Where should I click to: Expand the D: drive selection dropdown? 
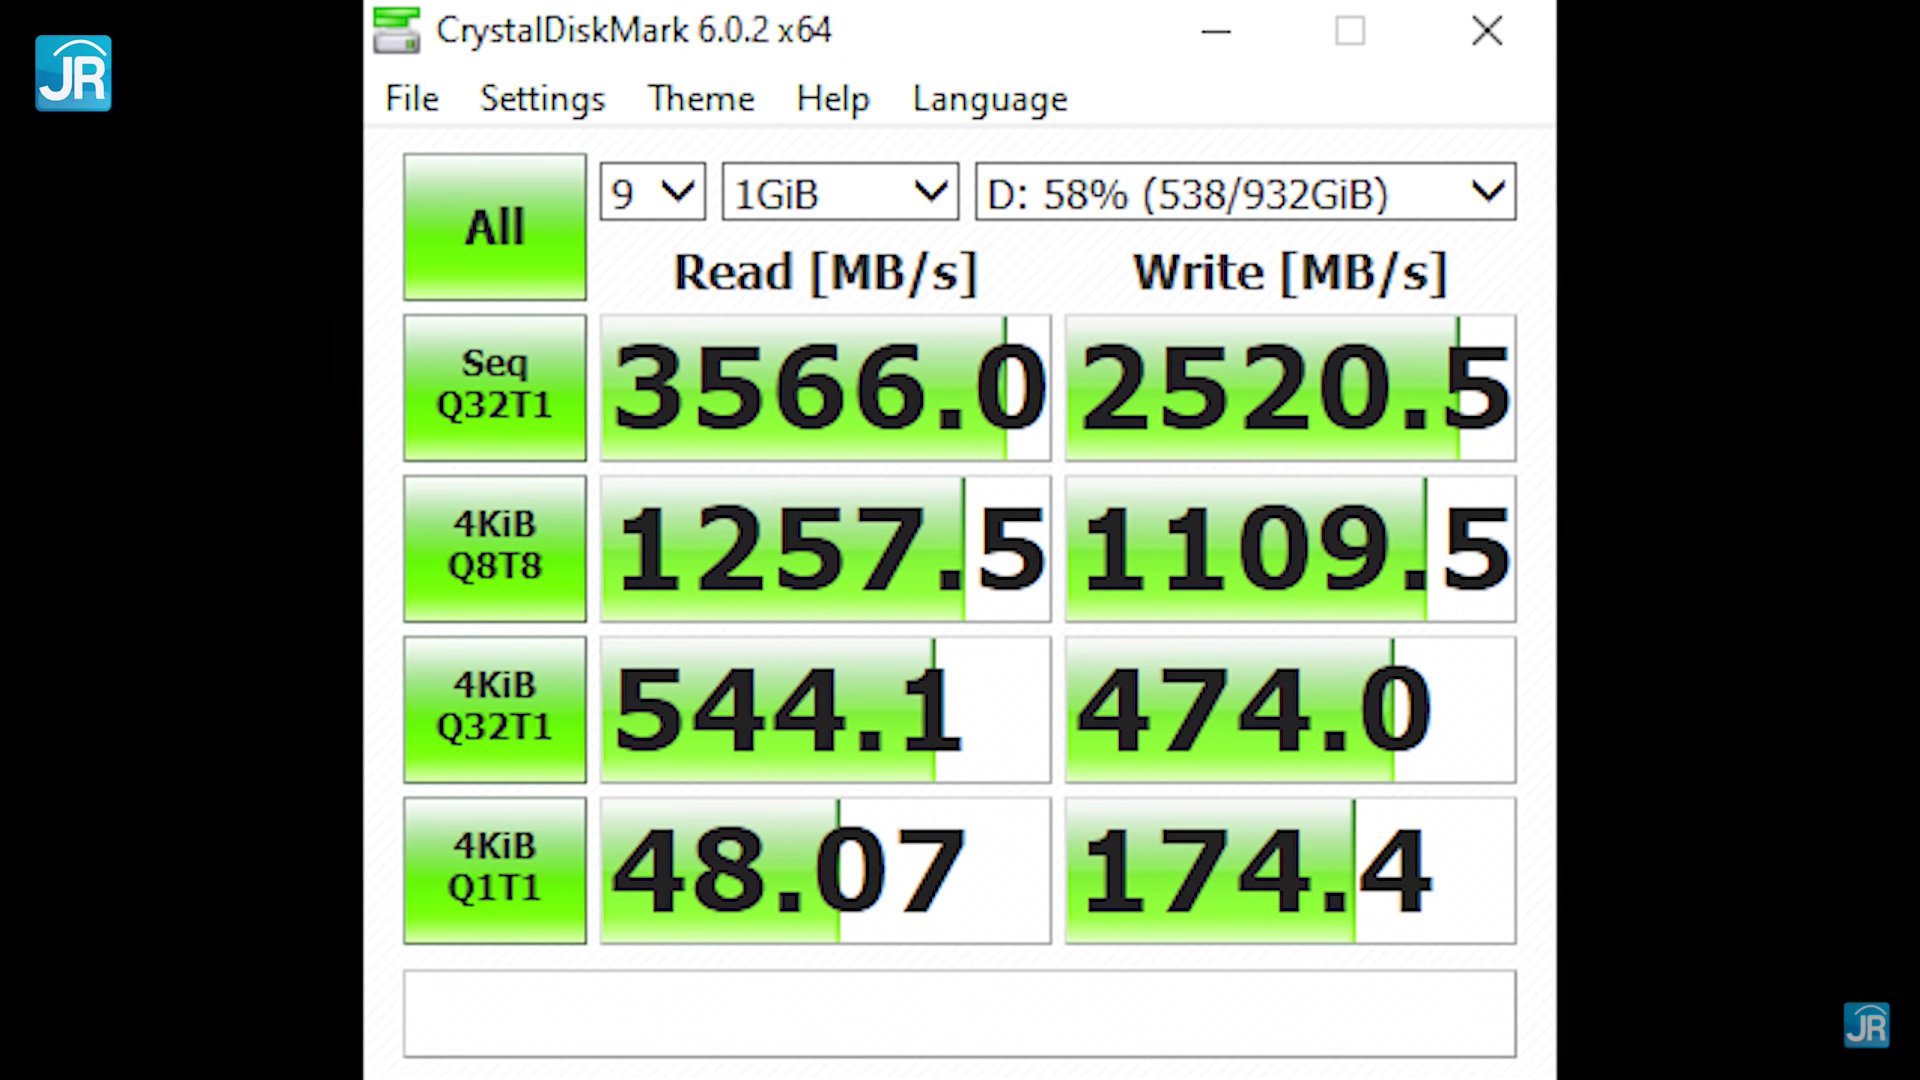(1245, 192)
